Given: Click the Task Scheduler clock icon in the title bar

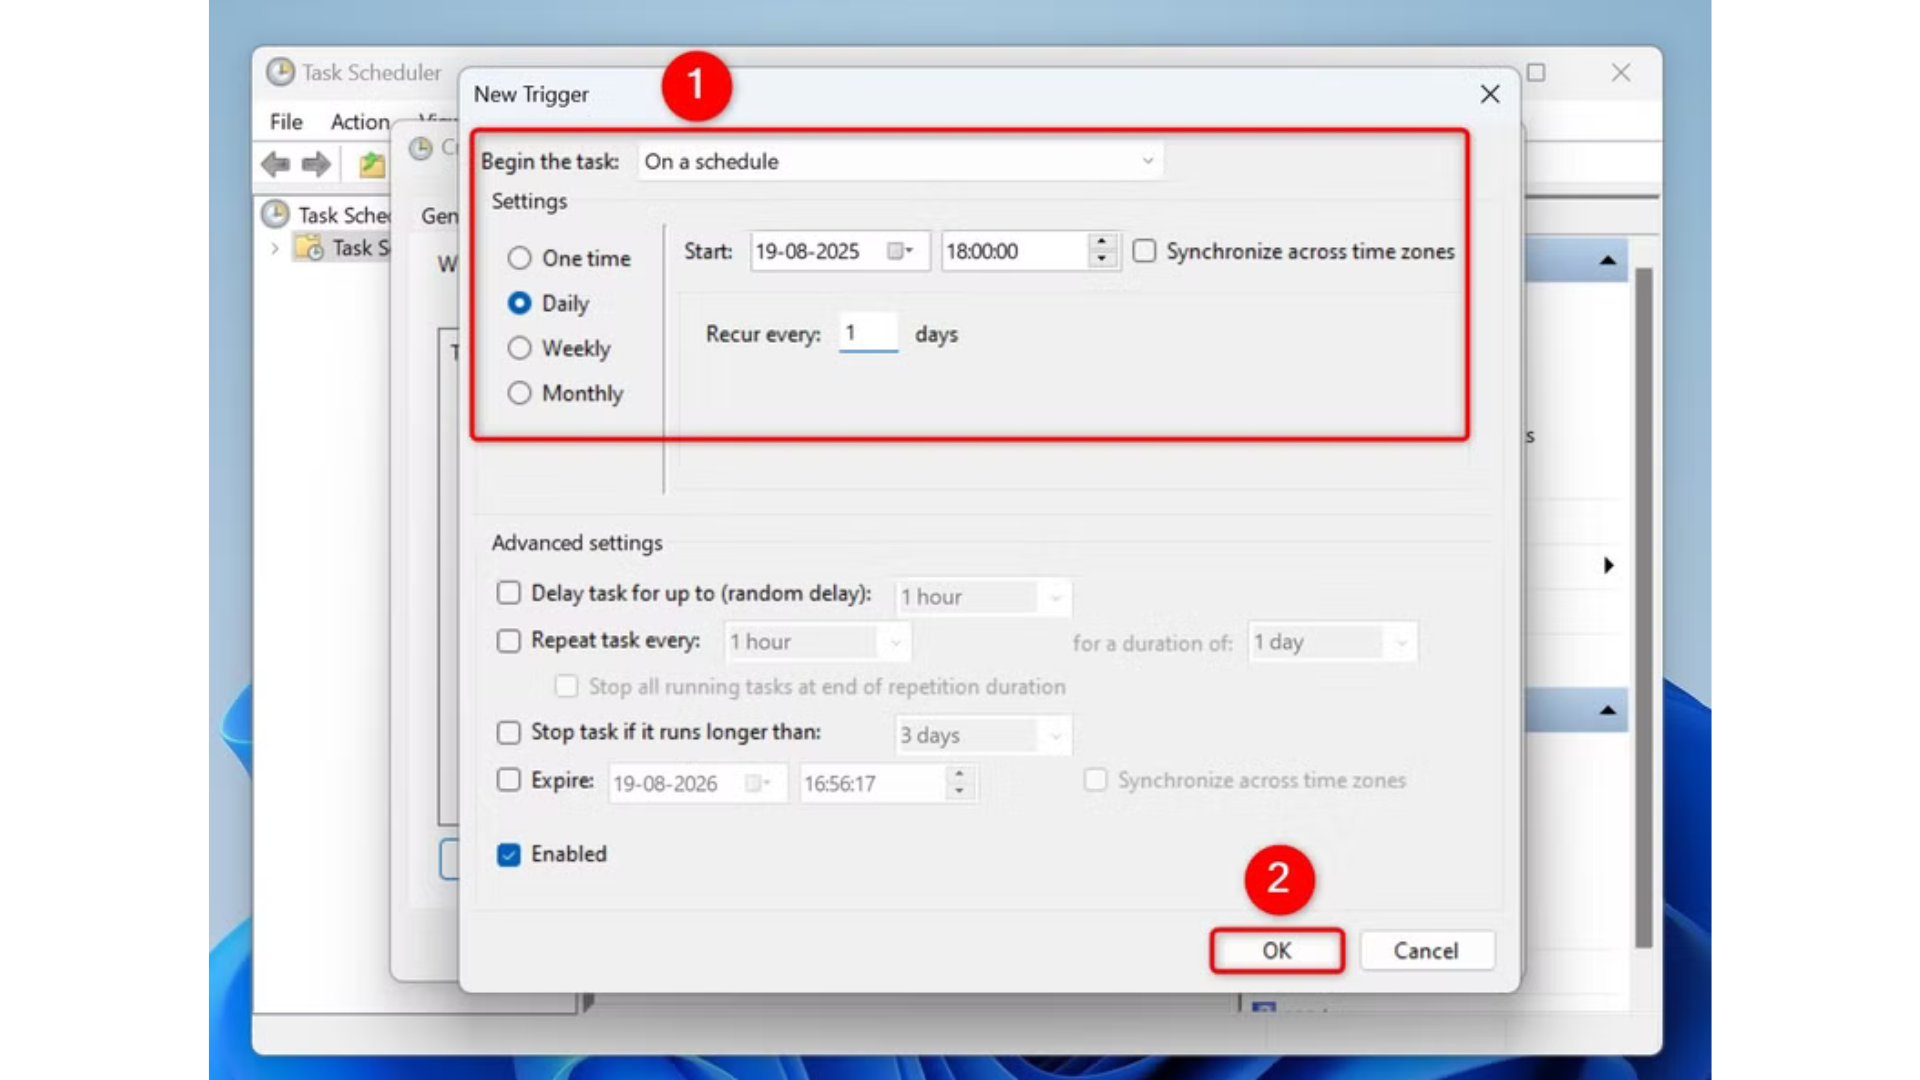Looking at the screenshot, I should pos(281,72).
